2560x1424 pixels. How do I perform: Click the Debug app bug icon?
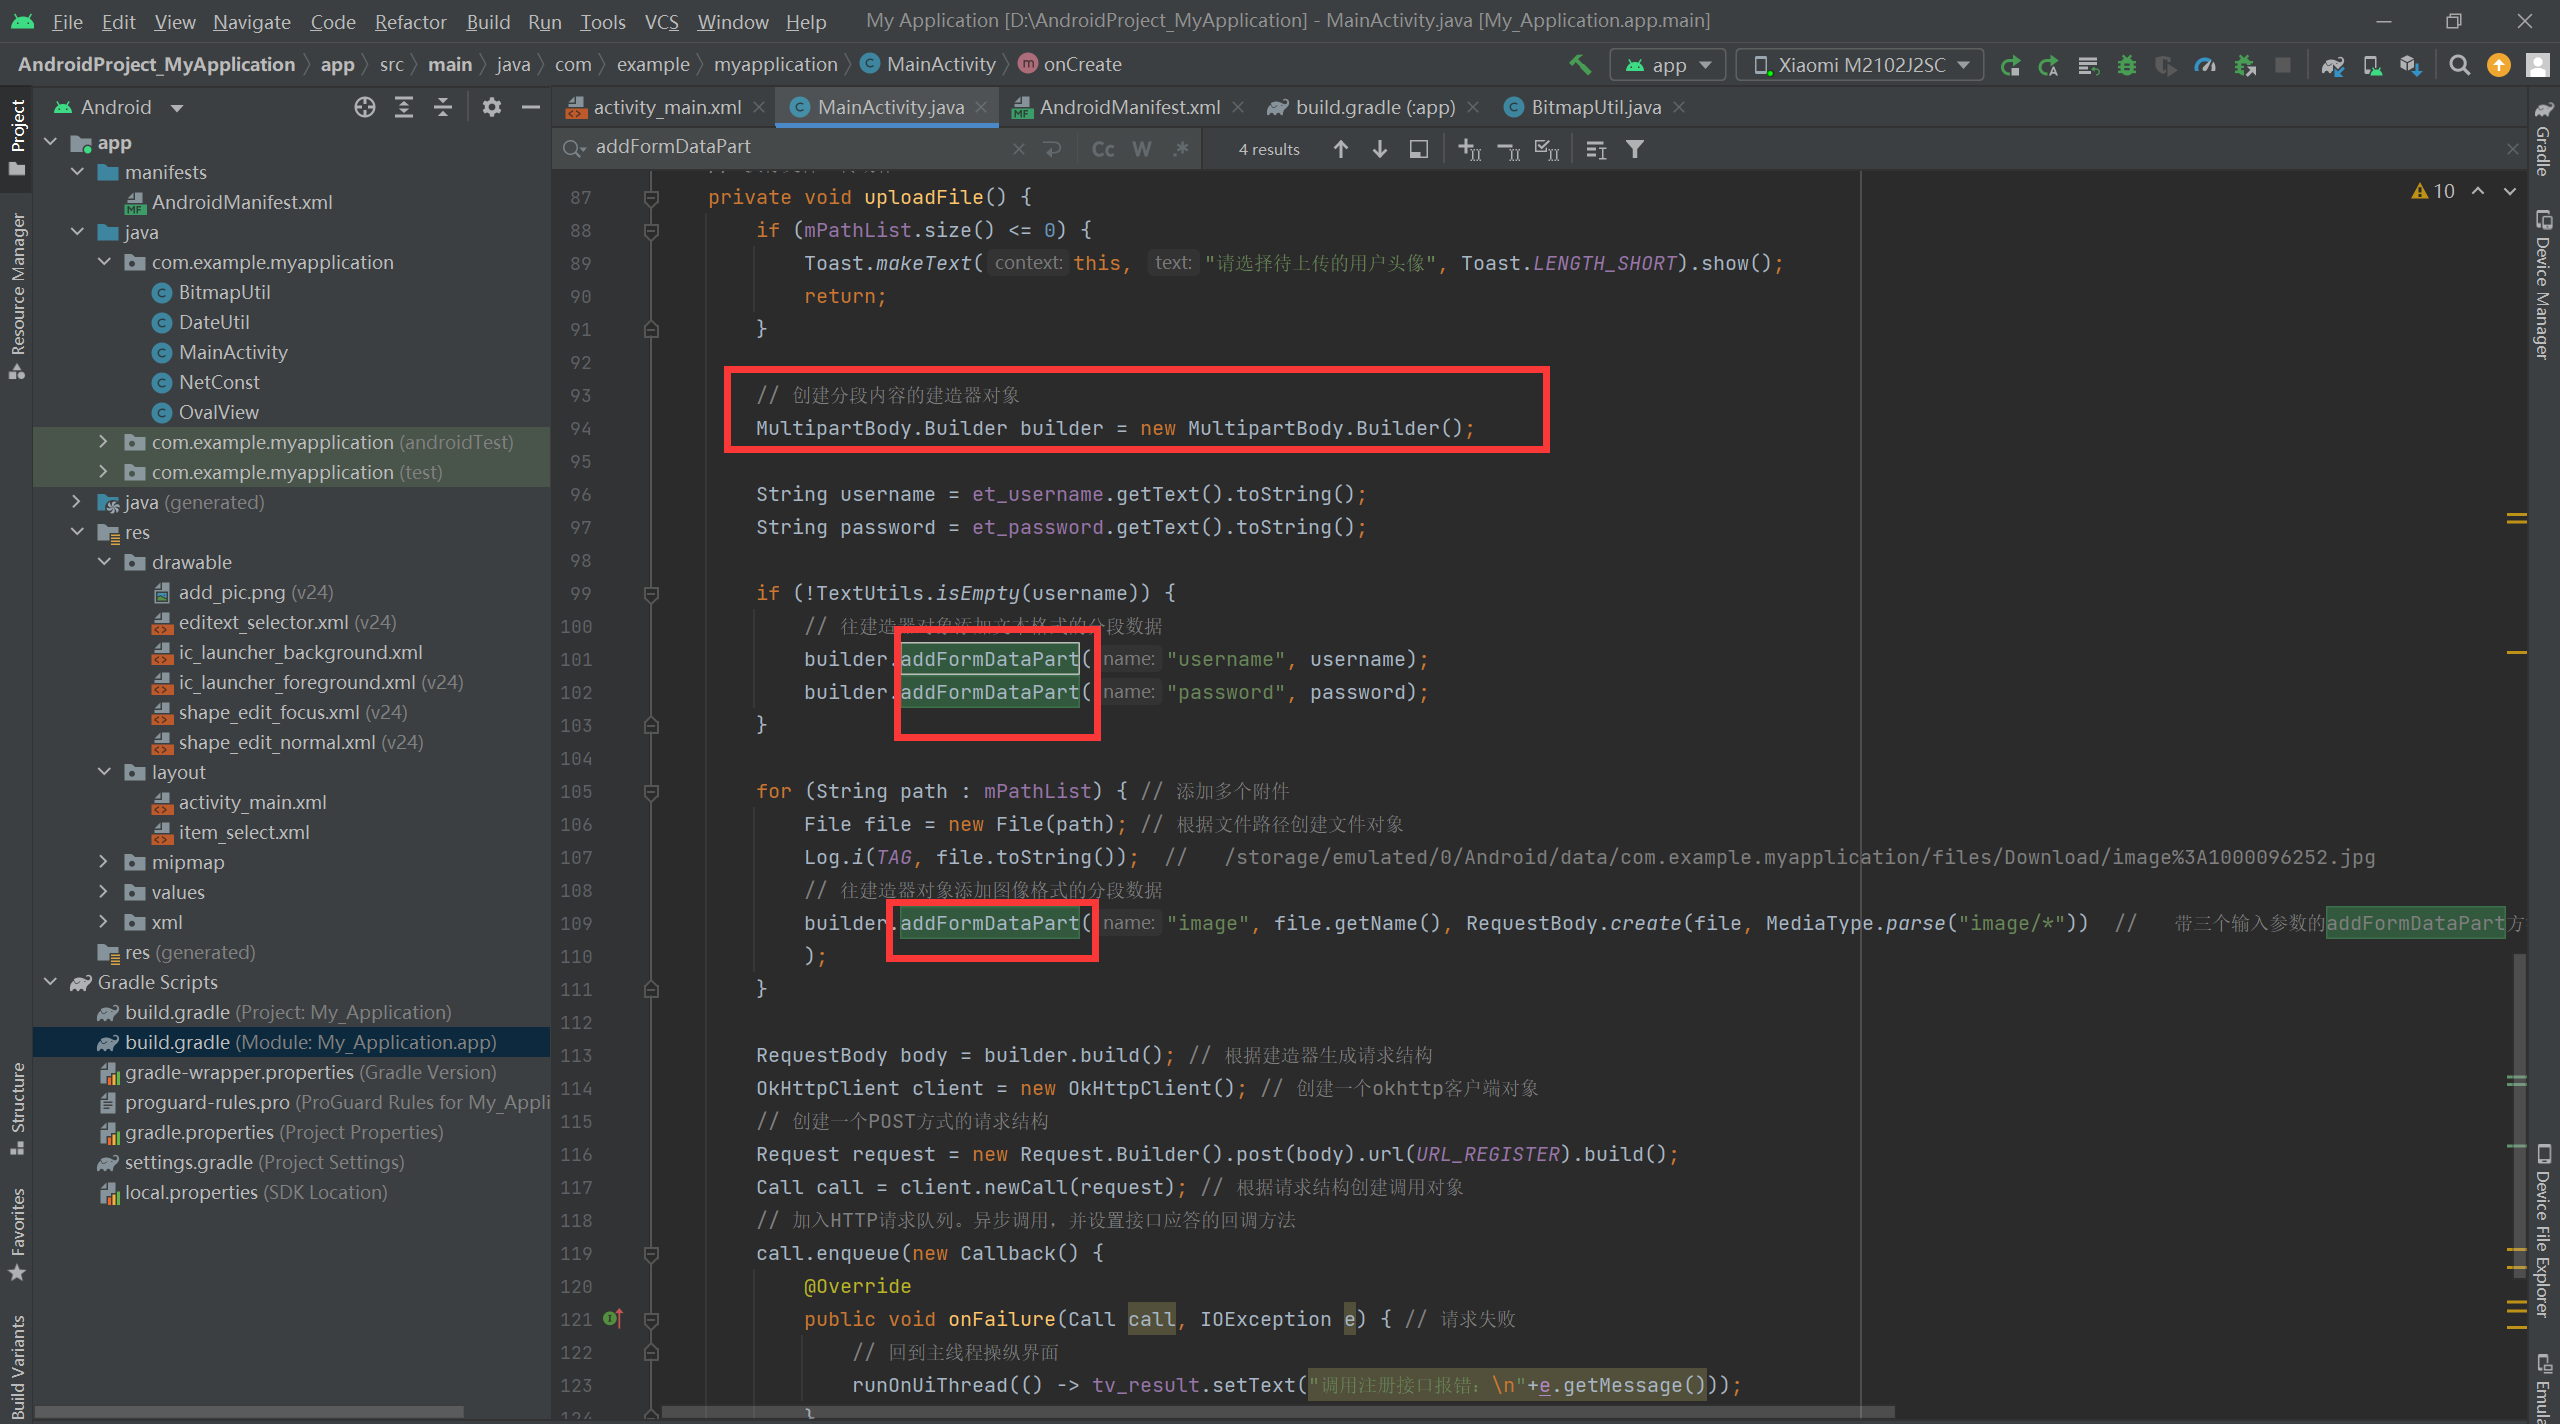[x=2126, y=65]
